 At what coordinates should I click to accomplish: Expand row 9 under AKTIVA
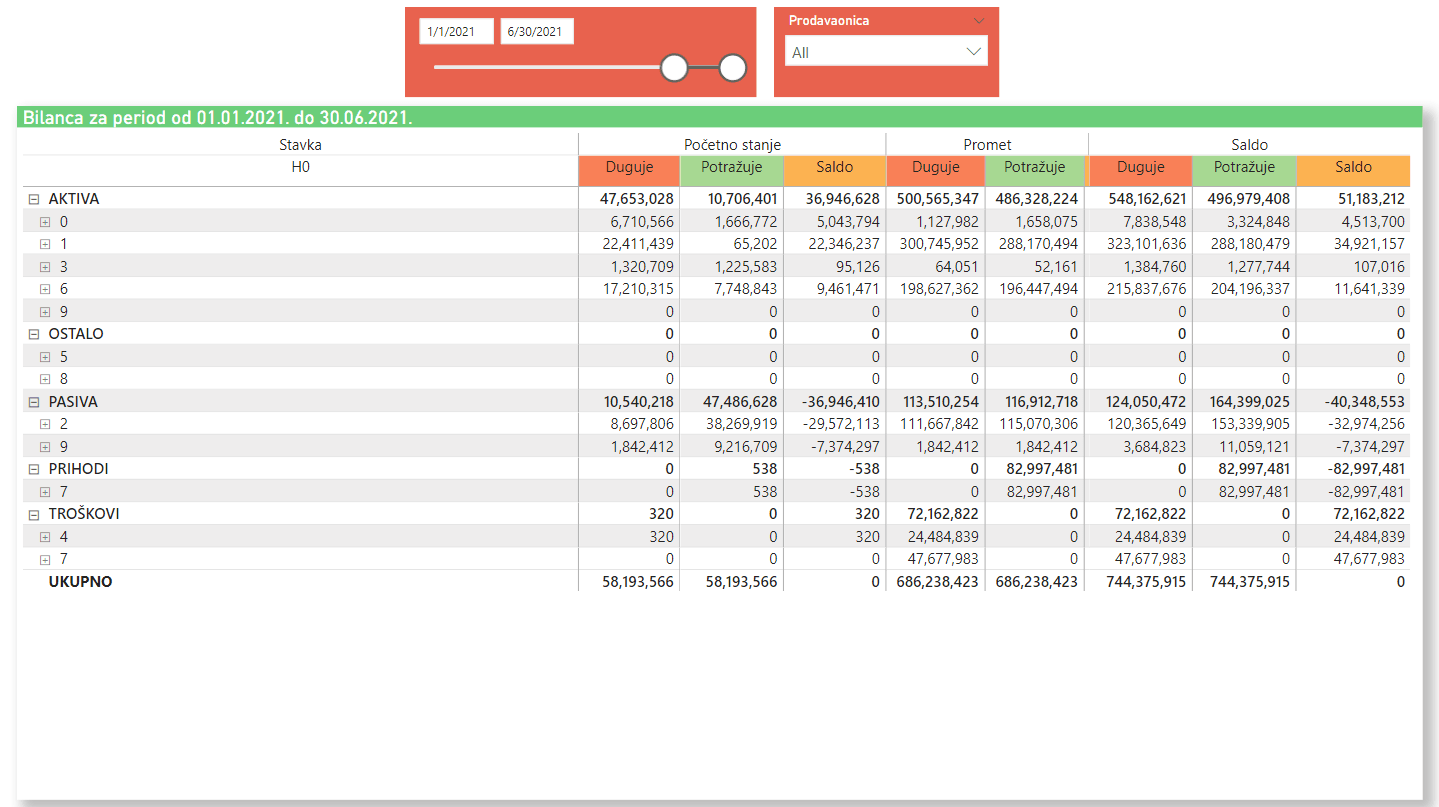pyautogui.click(x=45, y=312)
